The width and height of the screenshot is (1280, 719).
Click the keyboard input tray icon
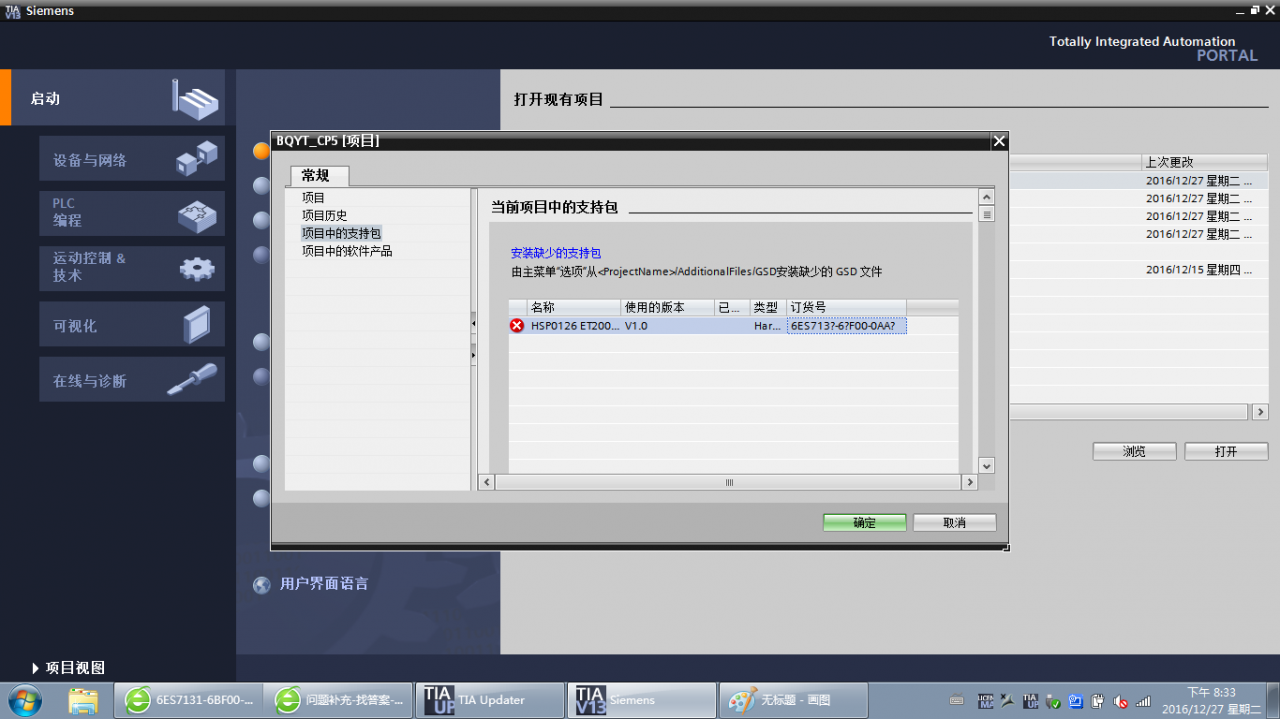click(x=957, y=701)
